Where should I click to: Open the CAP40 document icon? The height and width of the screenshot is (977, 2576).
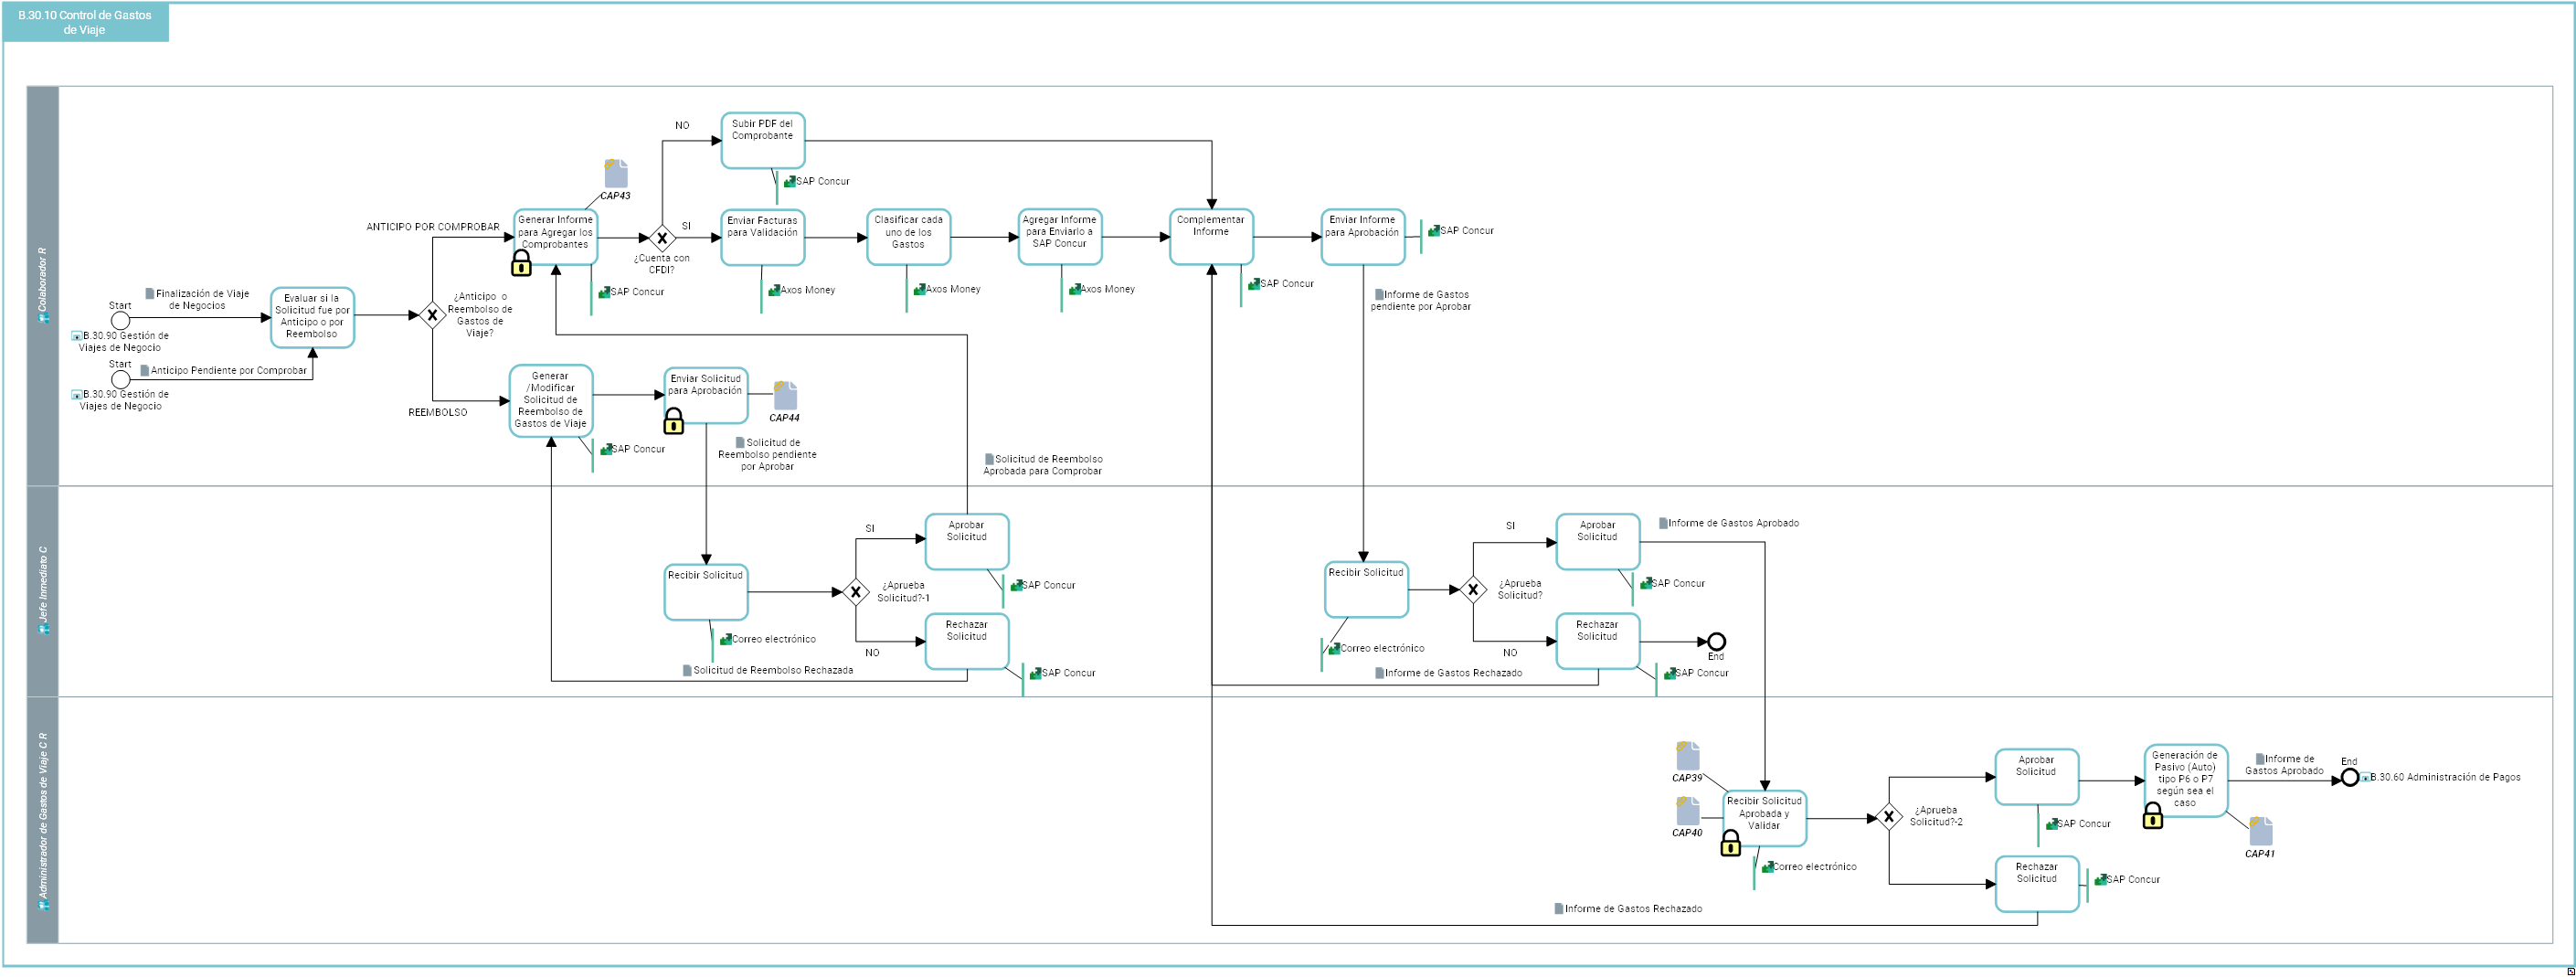click(x=1688, y=810)
